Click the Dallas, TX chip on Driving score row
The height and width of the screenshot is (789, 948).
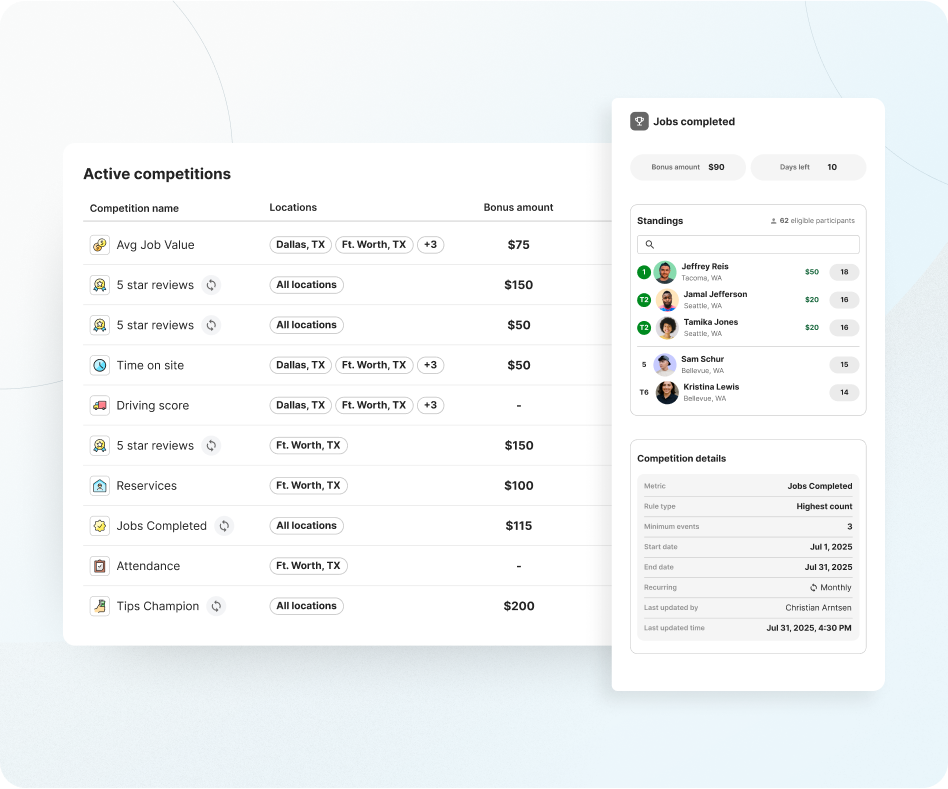[x=300, y=405]
